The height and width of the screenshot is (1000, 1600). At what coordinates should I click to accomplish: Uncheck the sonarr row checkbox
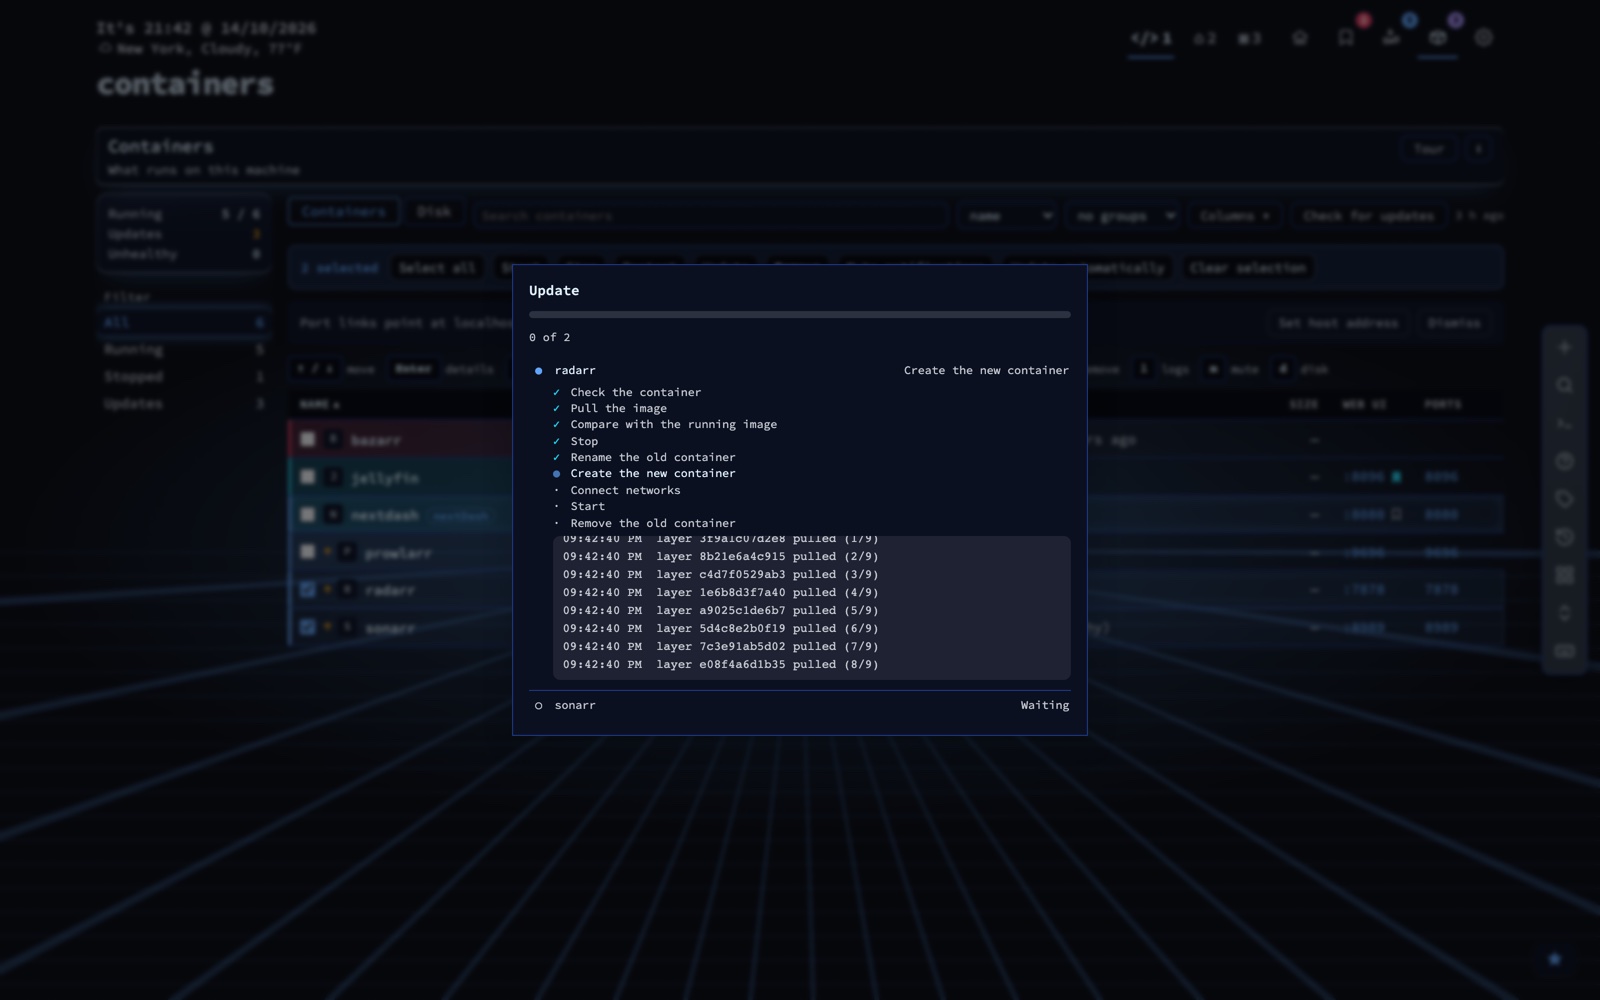308,627
